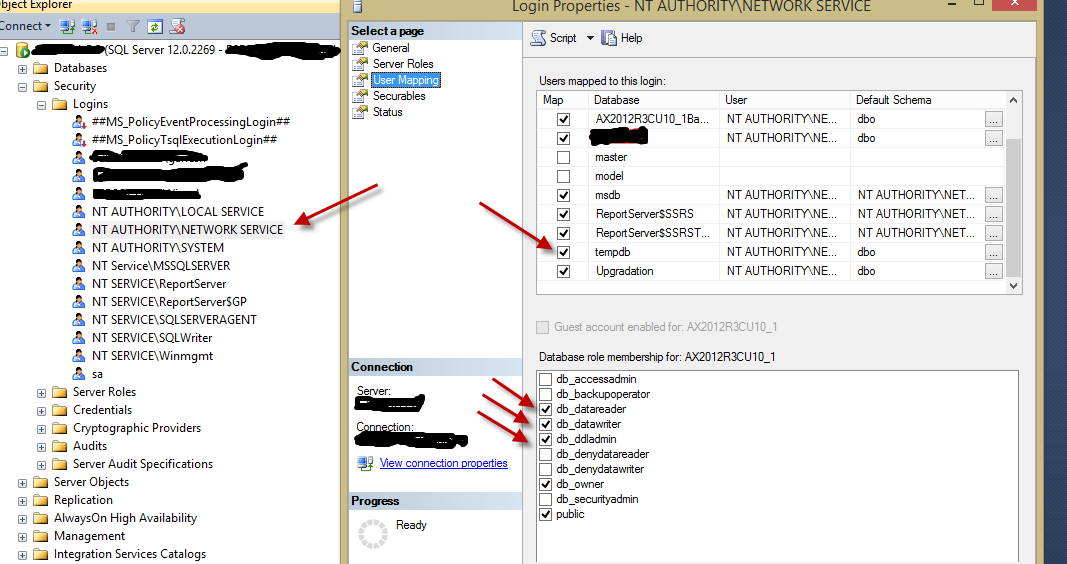Check the Map box for master database
Image resolution: width=1067 pixels, height=564 pixels.
[x=563, y=157]
